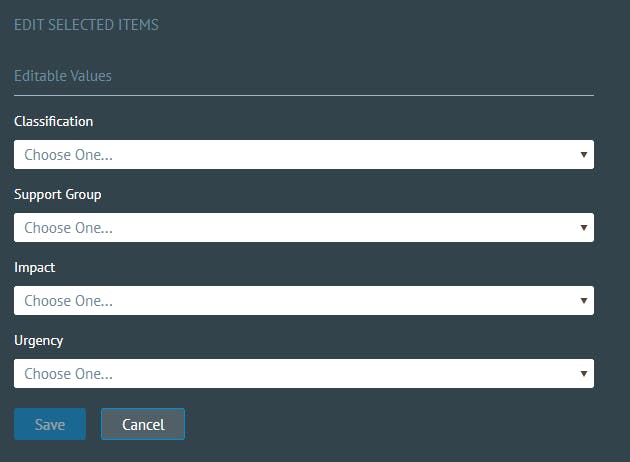Open the Support Group dropdown

point(304,228)
